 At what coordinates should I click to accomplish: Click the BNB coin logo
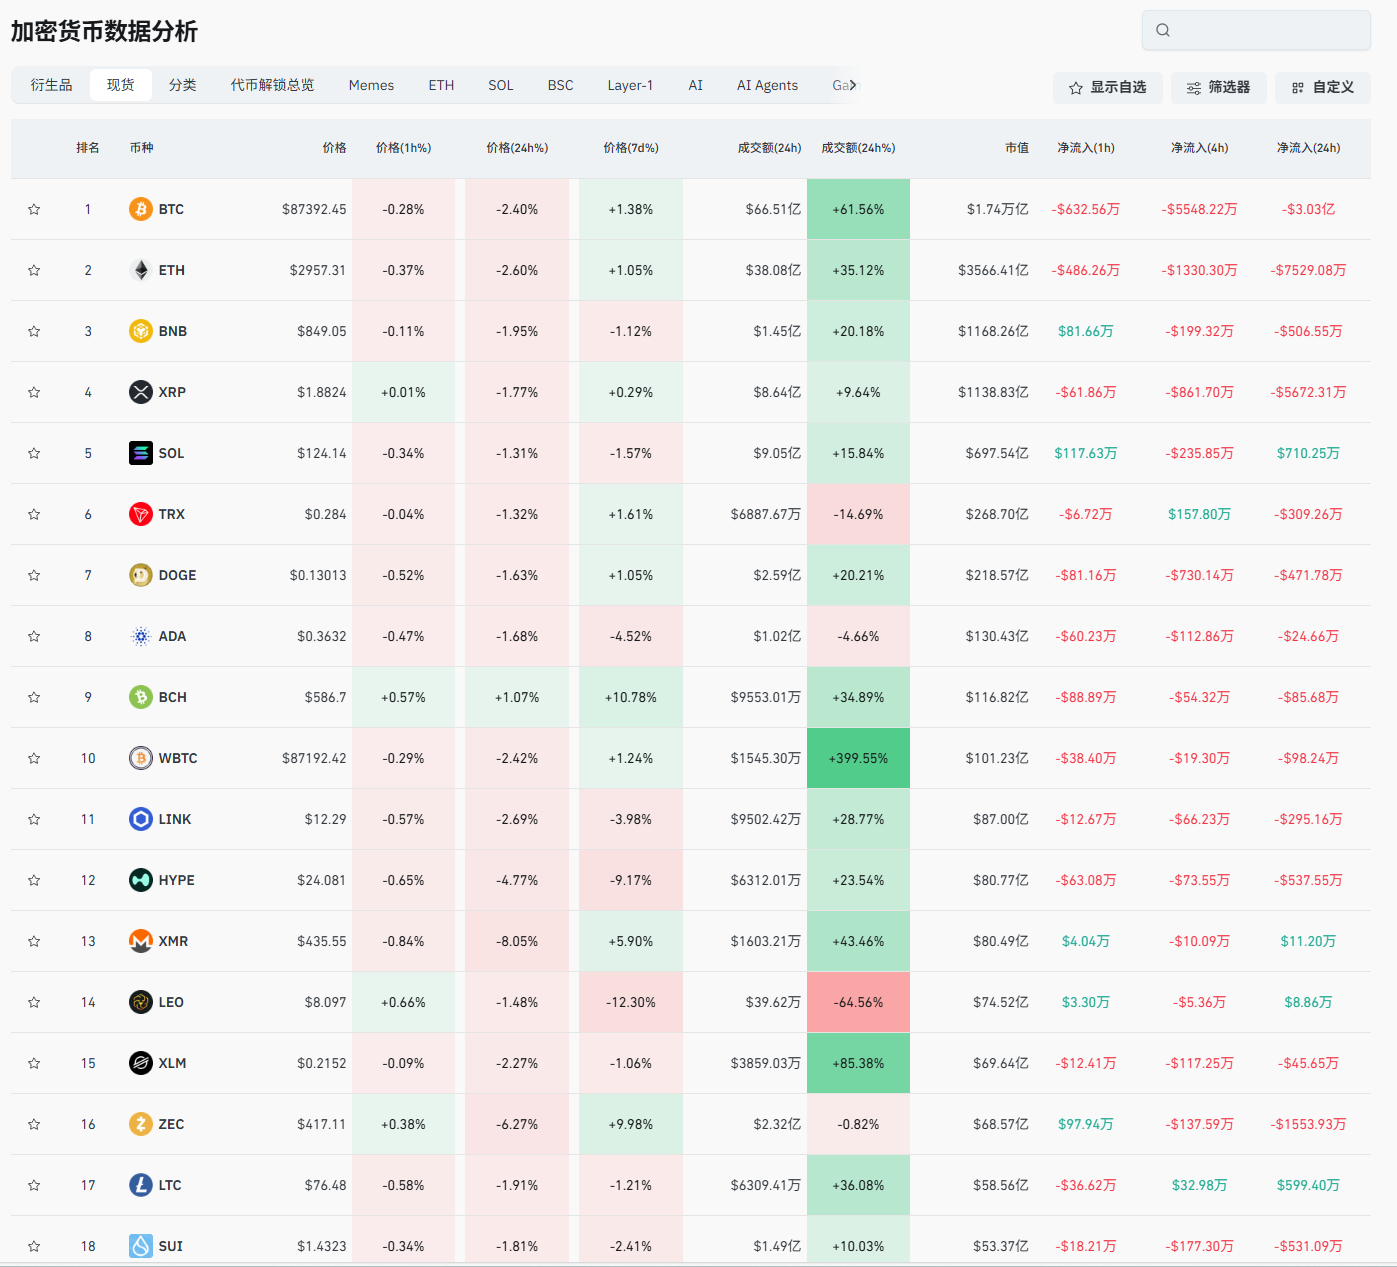pos(141,331)
